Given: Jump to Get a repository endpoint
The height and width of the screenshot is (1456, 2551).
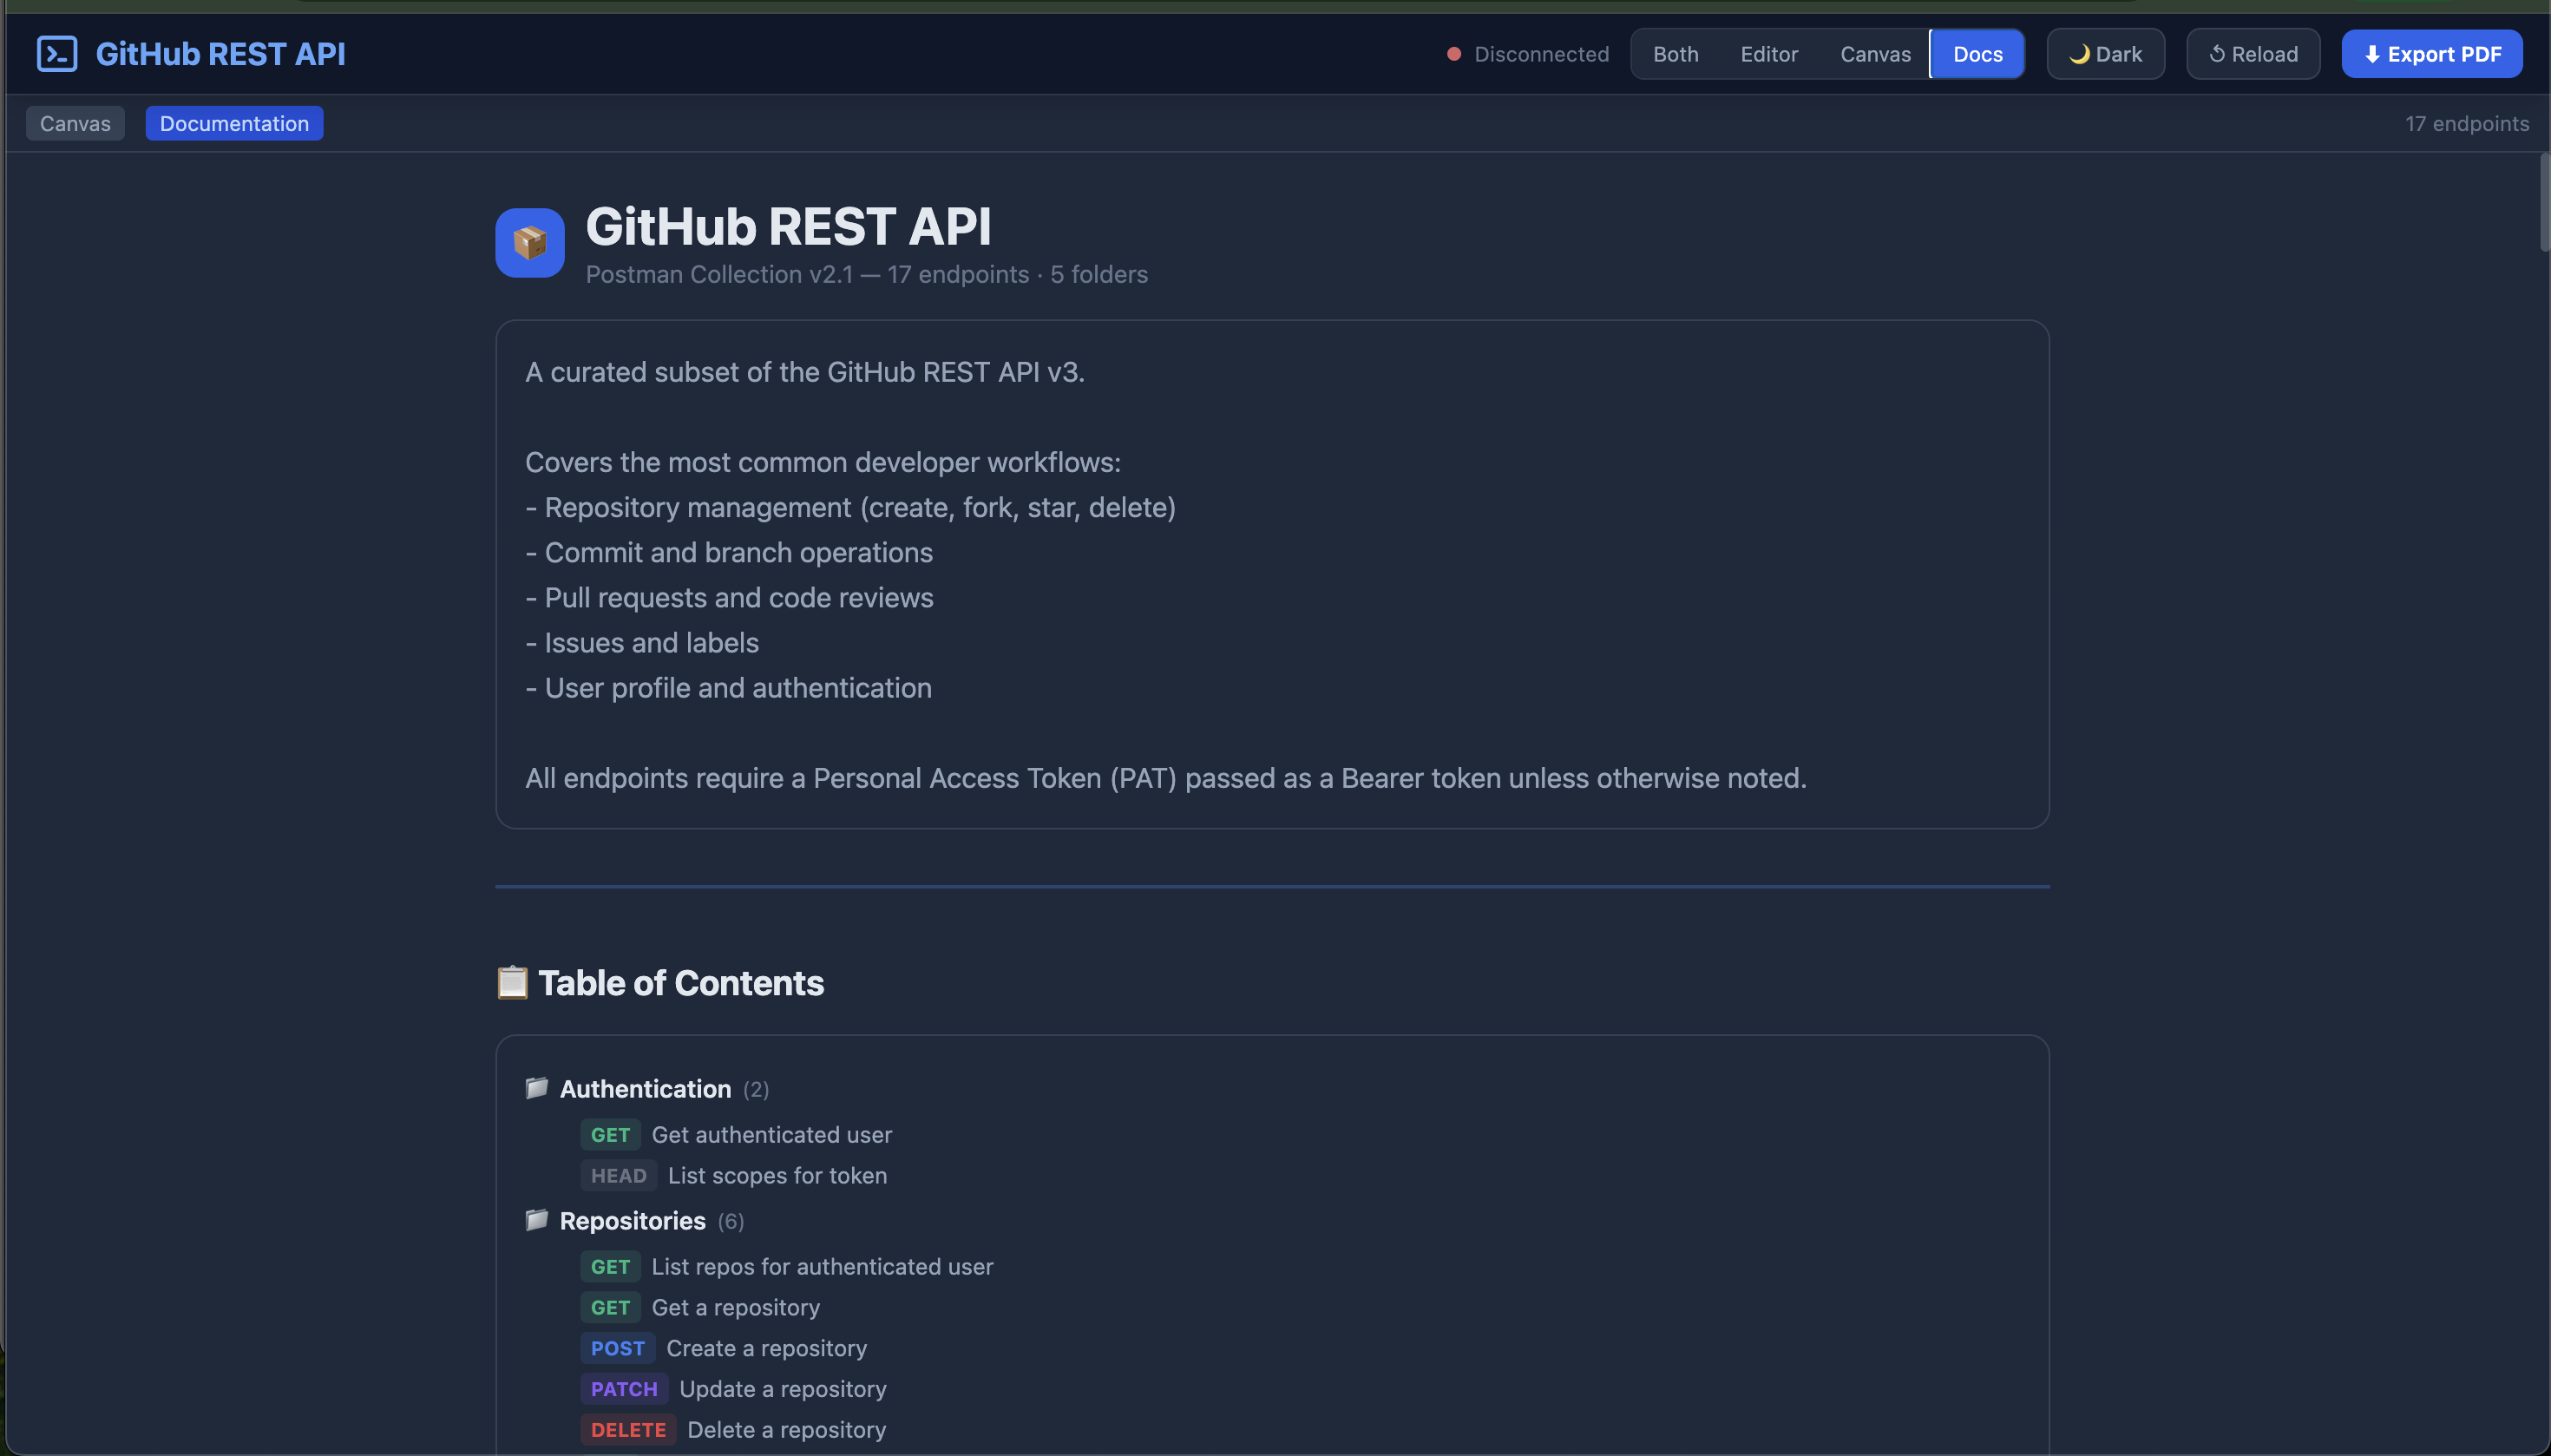Looking at the screenshot, I should 736,1308.
